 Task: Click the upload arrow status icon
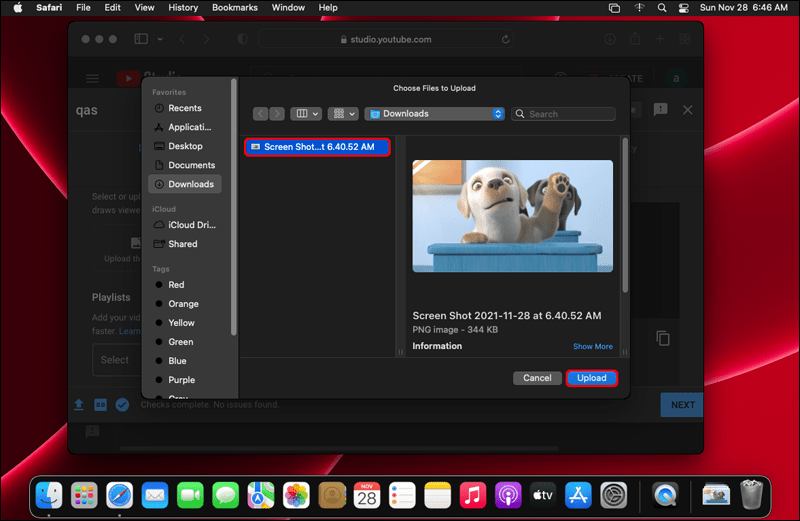coord(79,405)
